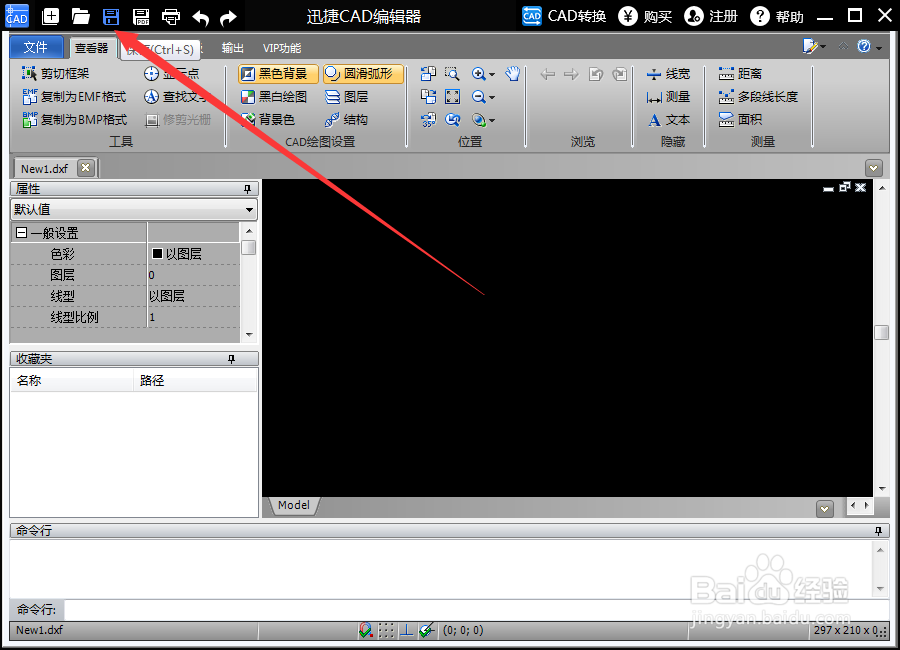This screenshot has width=900, height=650.
Task: Select the Model layout tab
Action: 294,505
